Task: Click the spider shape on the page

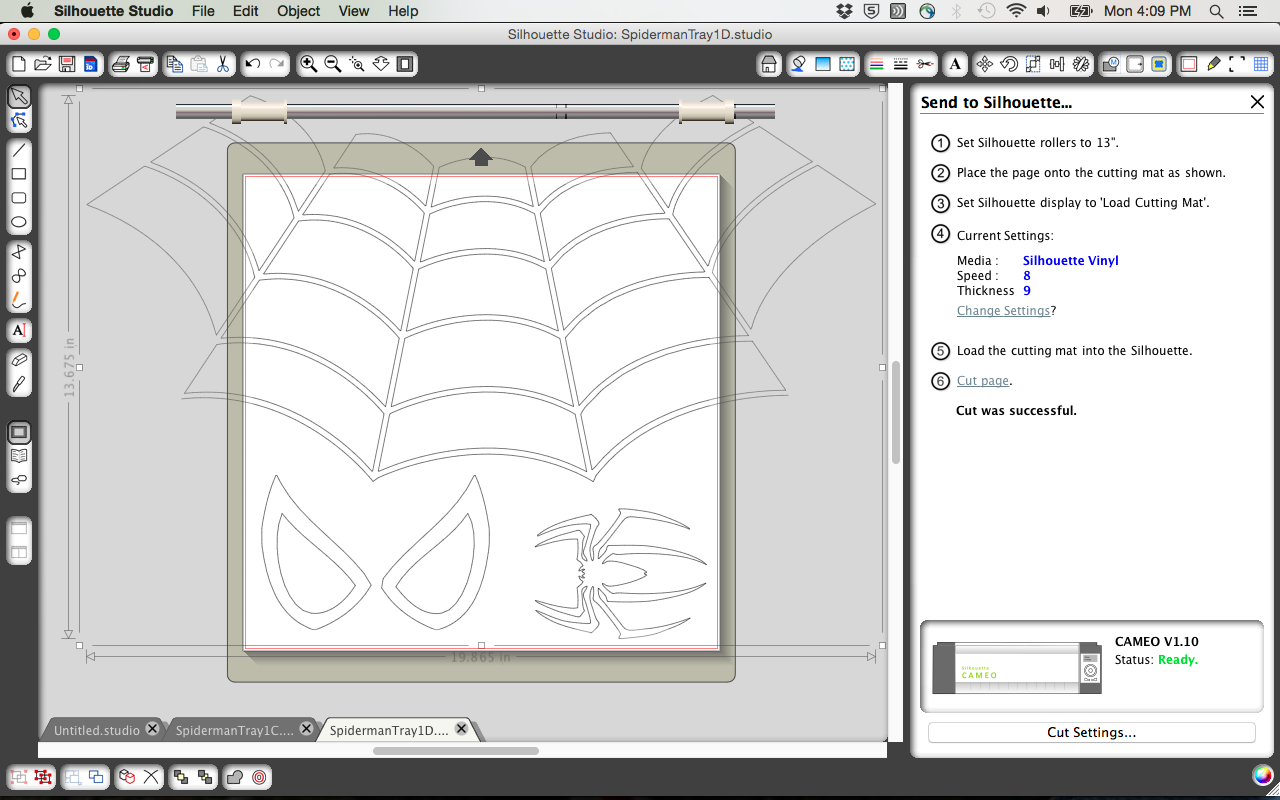Action: (620, 572)
